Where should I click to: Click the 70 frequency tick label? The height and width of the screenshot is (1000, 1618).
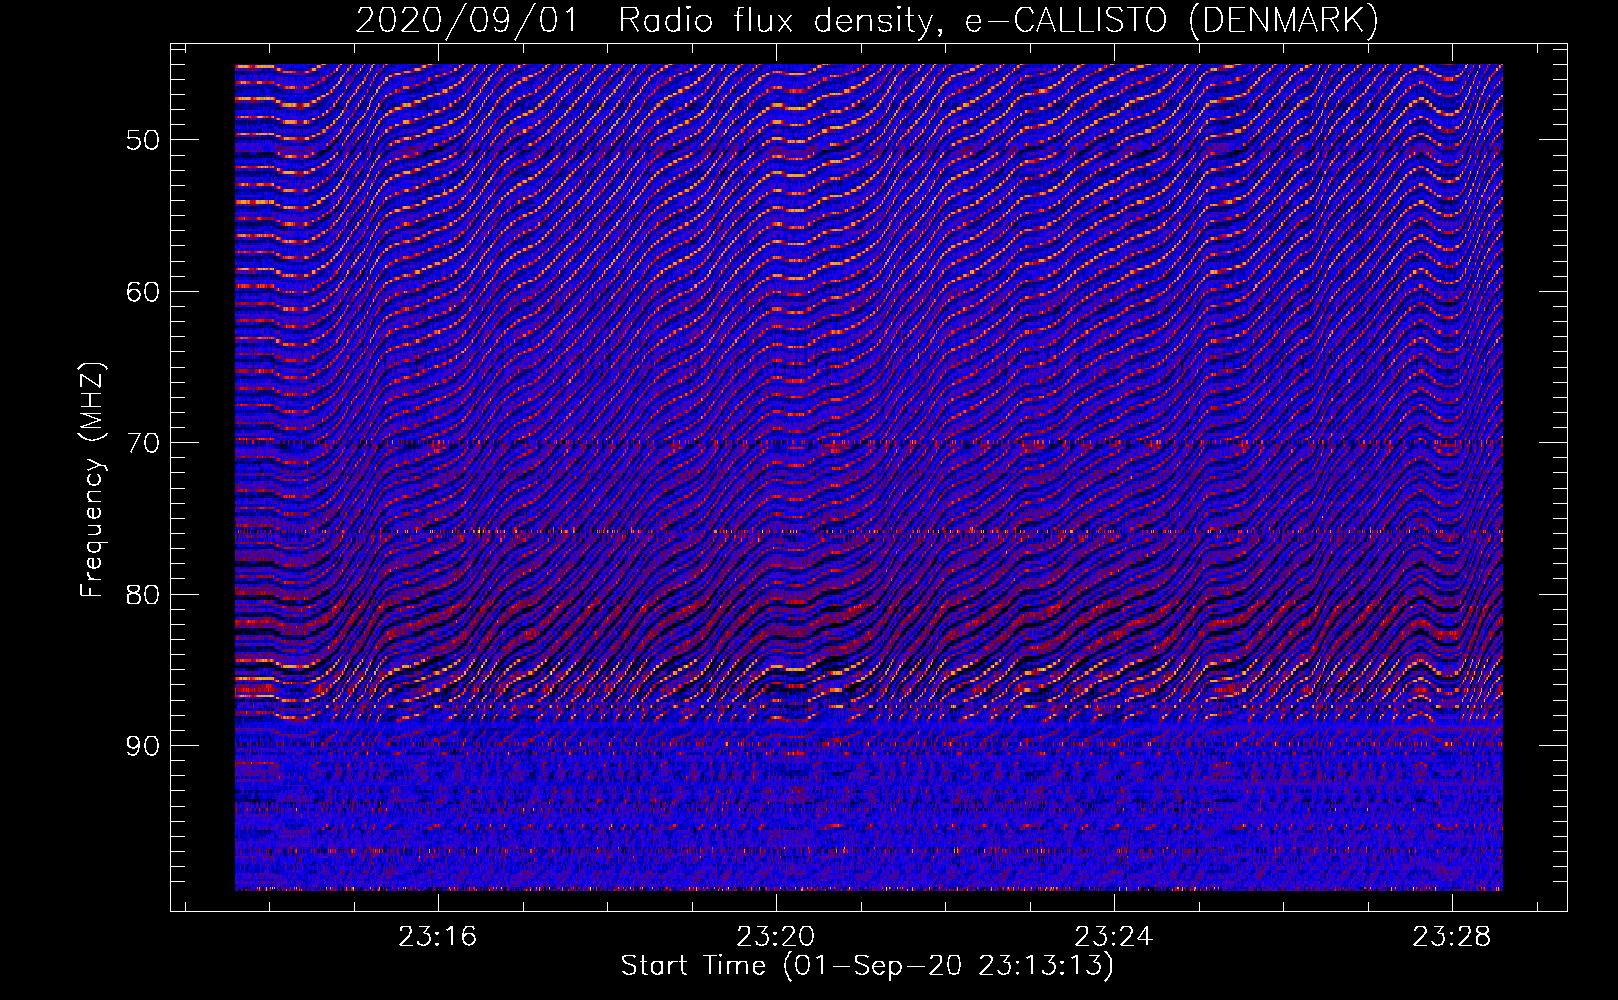click(142, 443)
